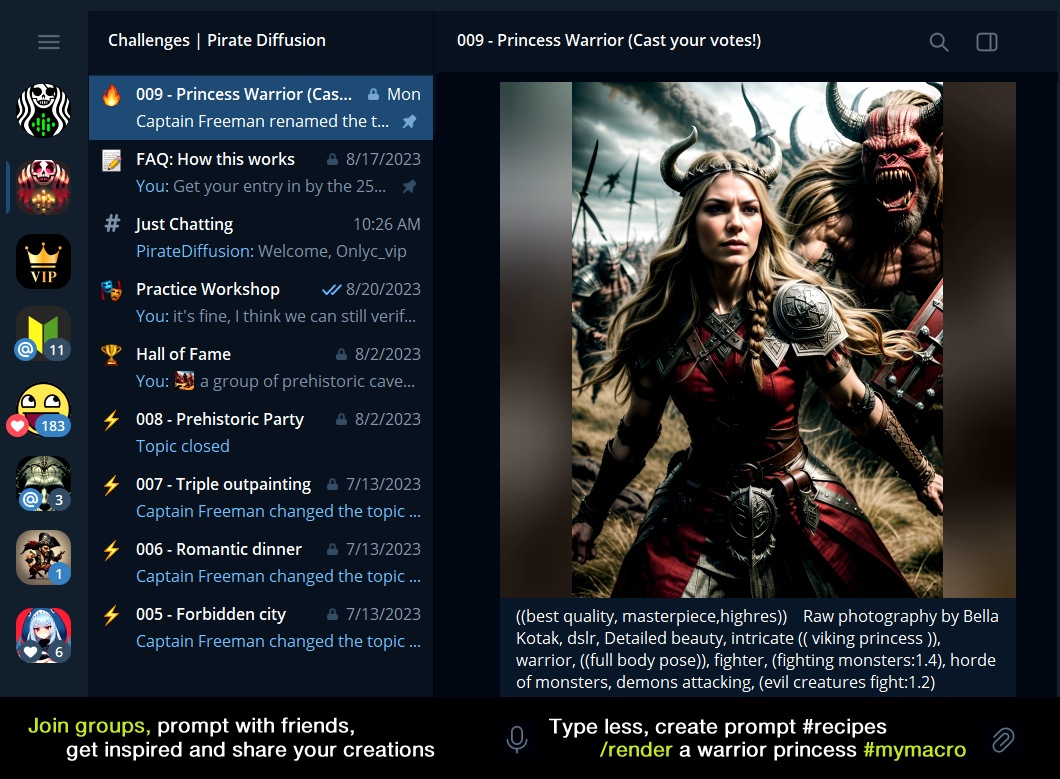Click the 'Topic closed' status text

183,446
